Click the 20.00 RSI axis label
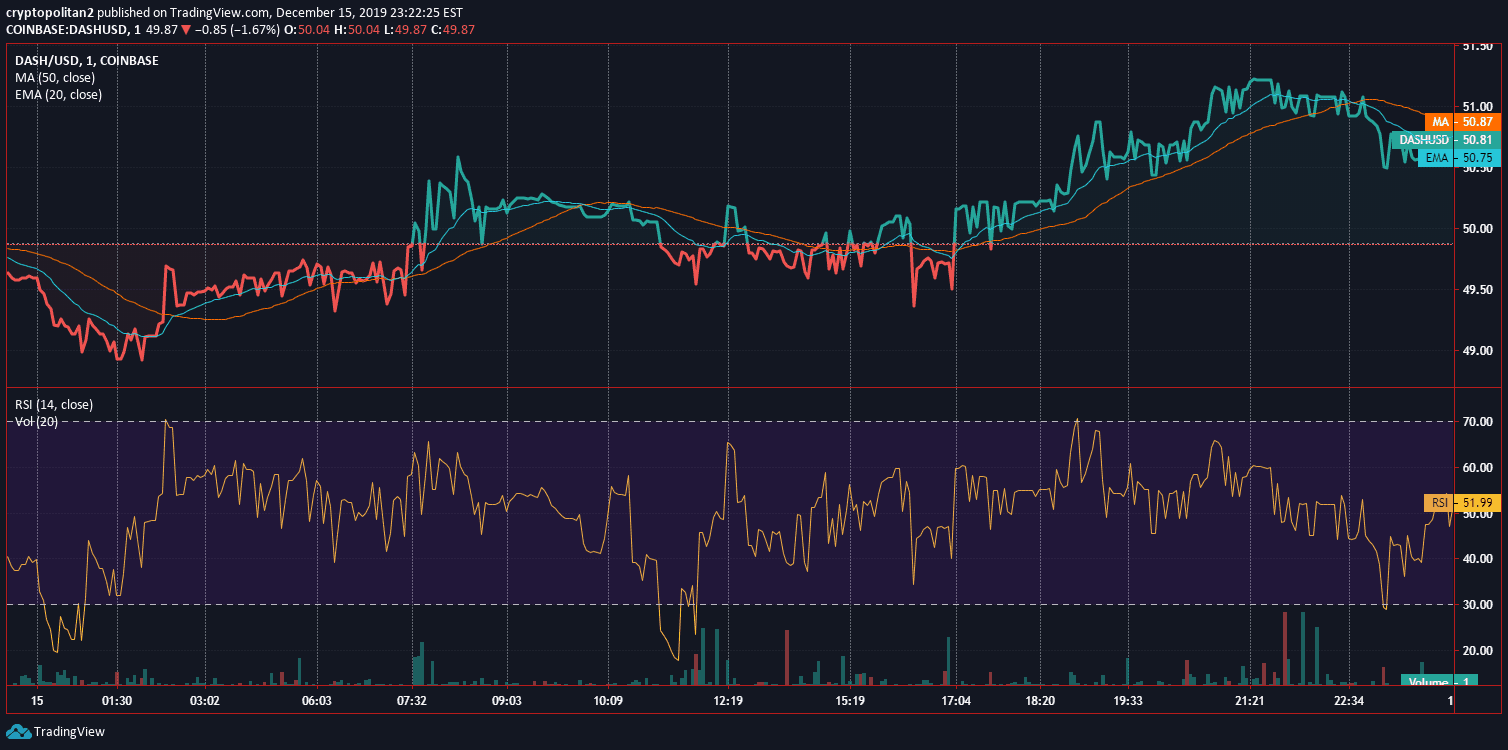Screen dimensions: 1508x750 (x=1478, y=651)
